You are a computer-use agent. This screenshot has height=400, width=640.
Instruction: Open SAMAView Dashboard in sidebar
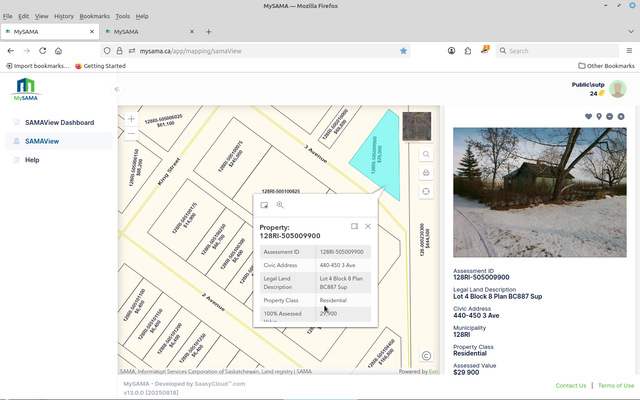click(65, 123)
